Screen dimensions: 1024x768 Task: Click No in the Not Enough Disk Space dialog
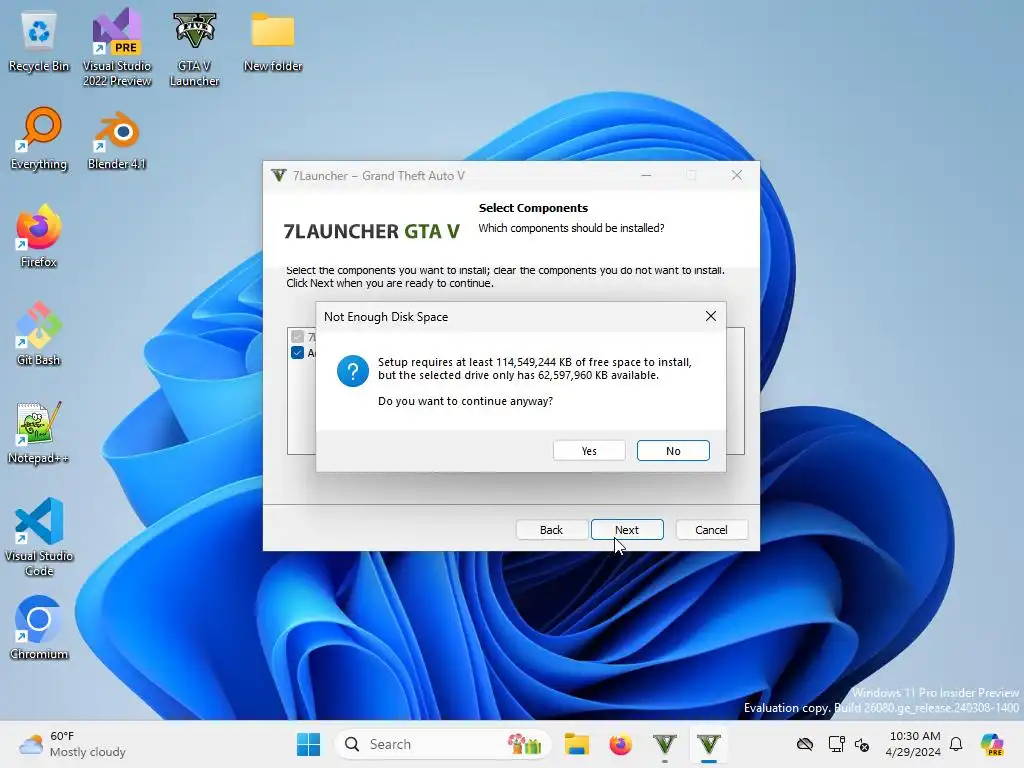pyautogui.click(x=673, y=451)
